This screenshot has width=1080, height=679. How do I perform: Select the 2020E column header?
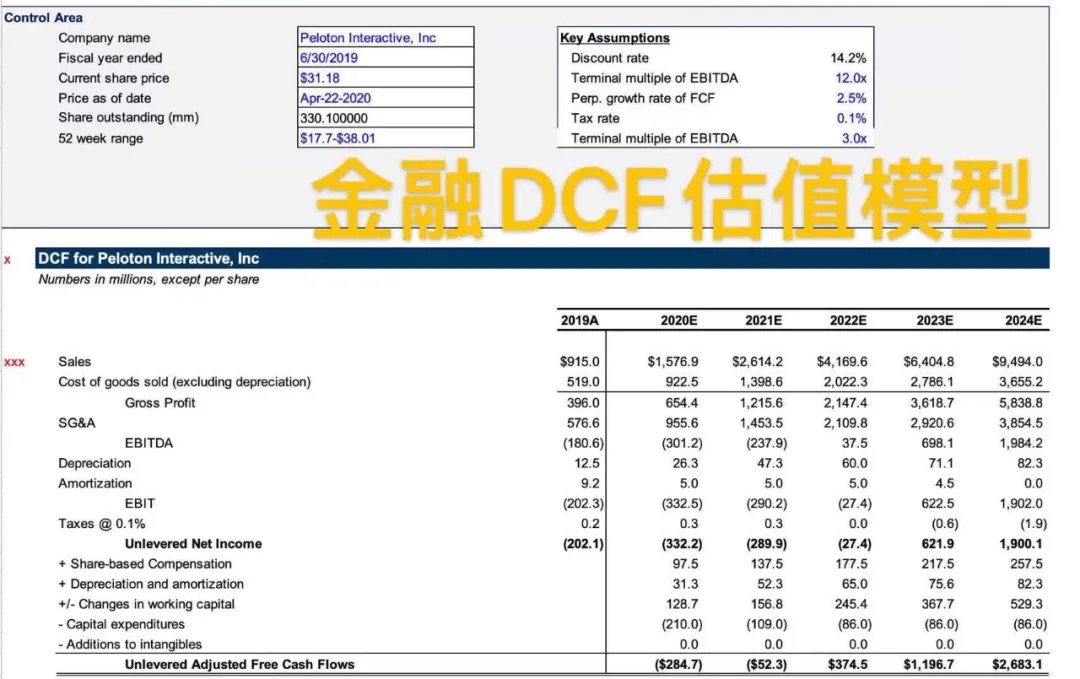point(679,320)
